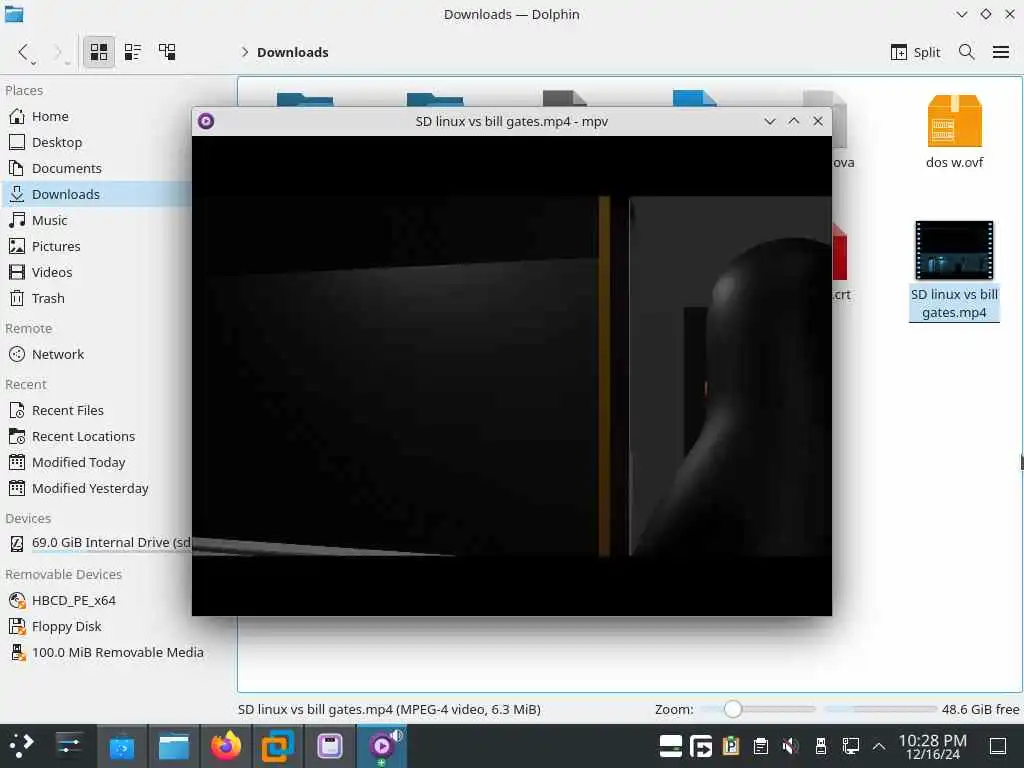This screenshot has height=768, width=1024.
Task: Open the purple disk utility taskbar icon
Action: point(330,746)
